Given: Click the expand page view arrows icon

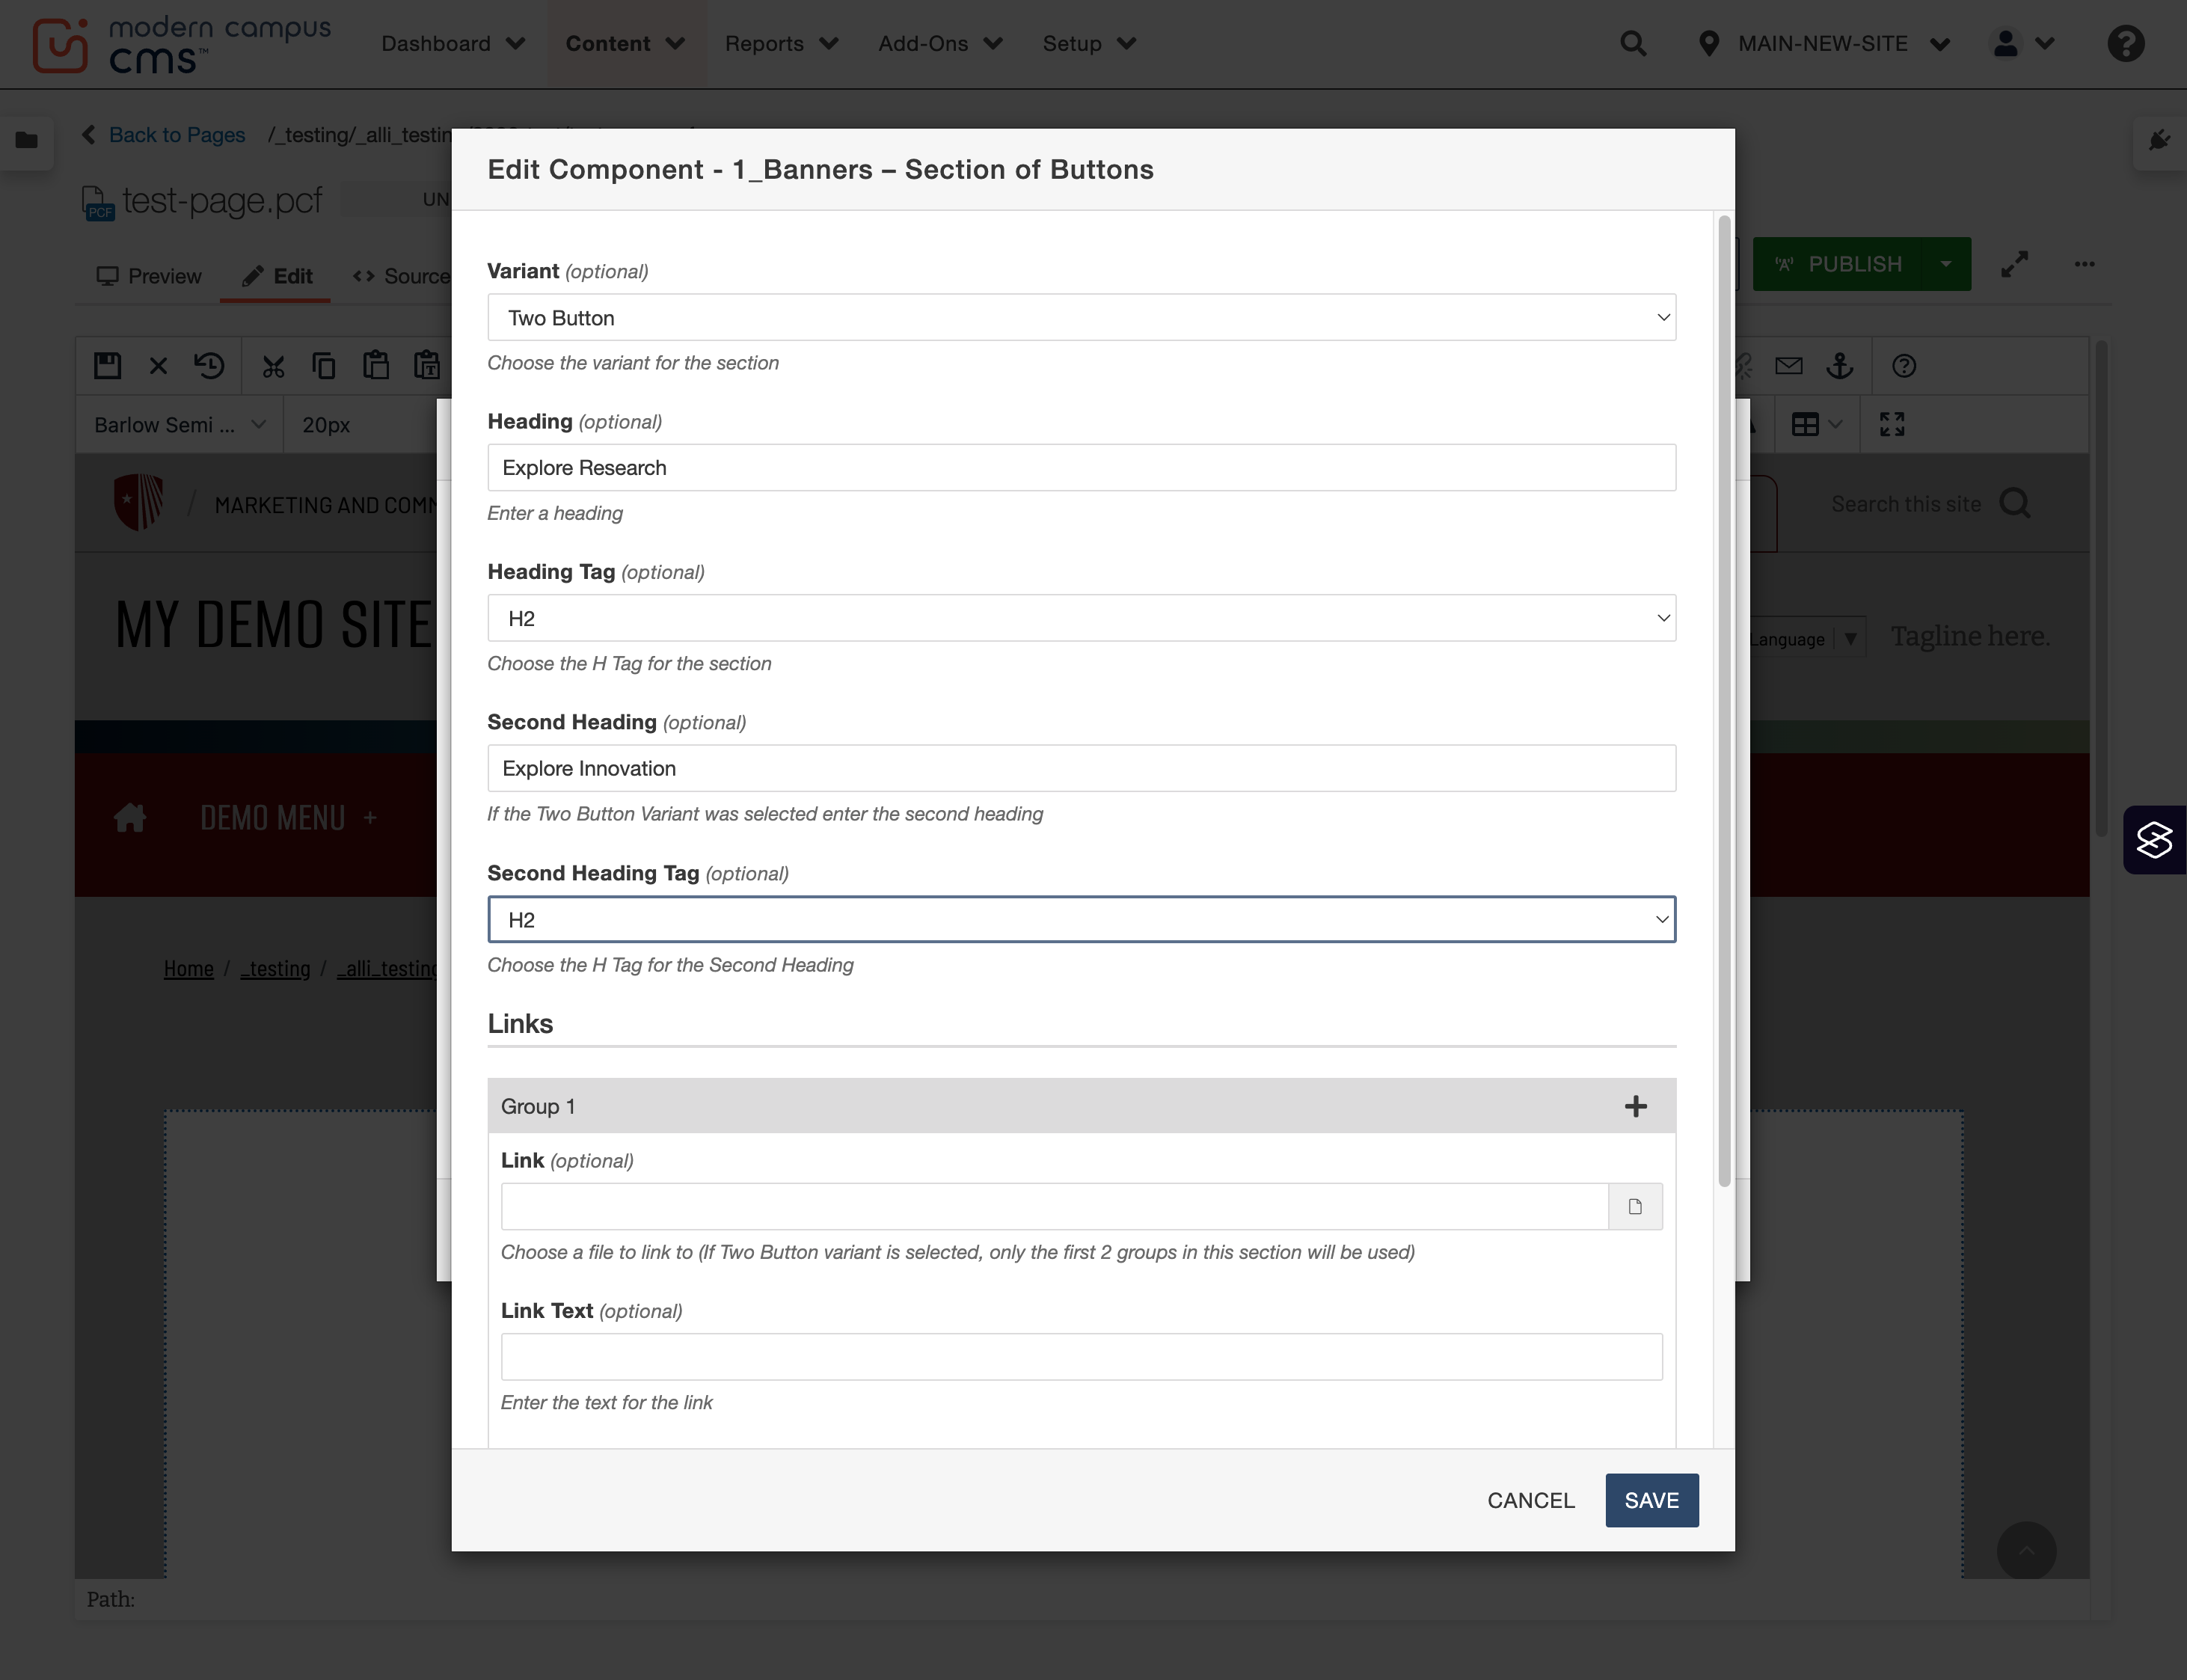Looking at the screenshot, I should [2015, 264].
